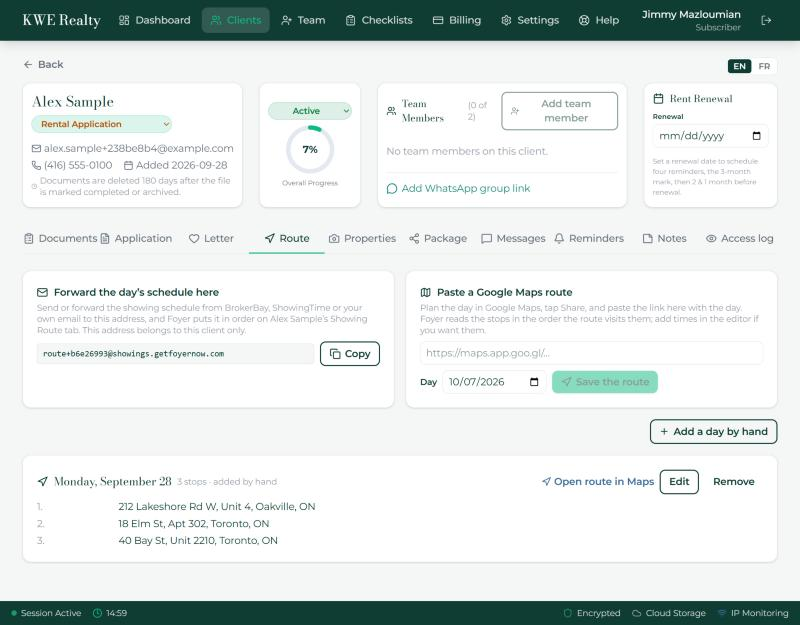This screenshot has width=800, height=625.
Task: Focus the Google Maps link input field
Action: tap(591, 353)
